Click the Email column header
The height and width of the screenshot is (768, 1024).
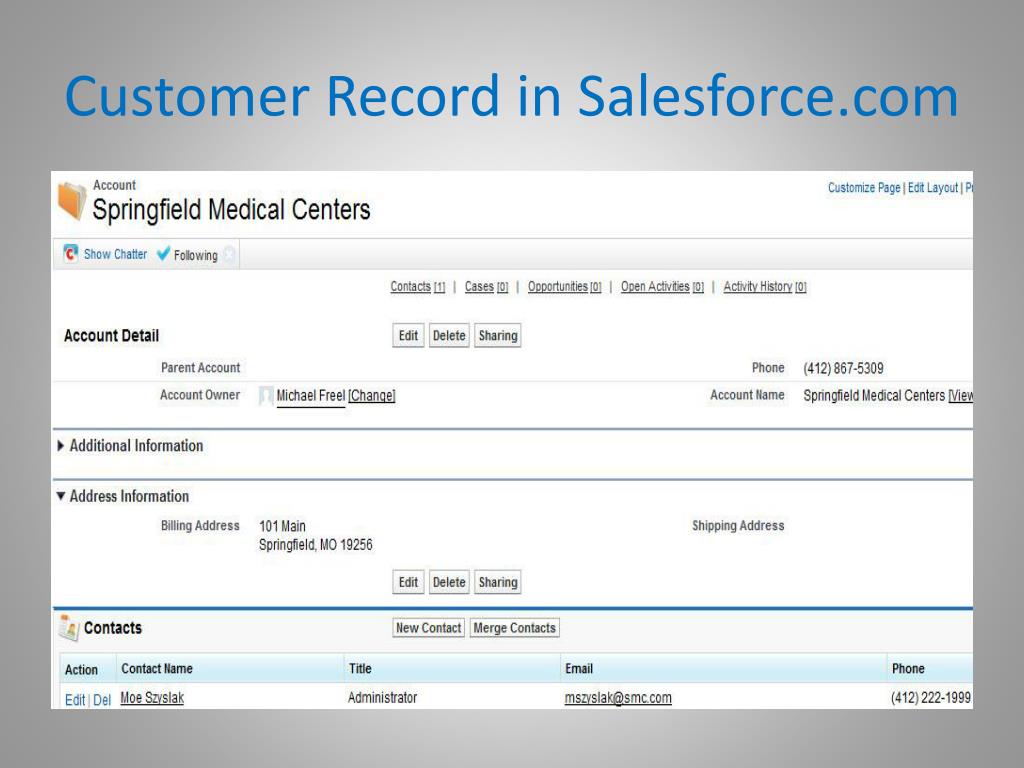579,669
